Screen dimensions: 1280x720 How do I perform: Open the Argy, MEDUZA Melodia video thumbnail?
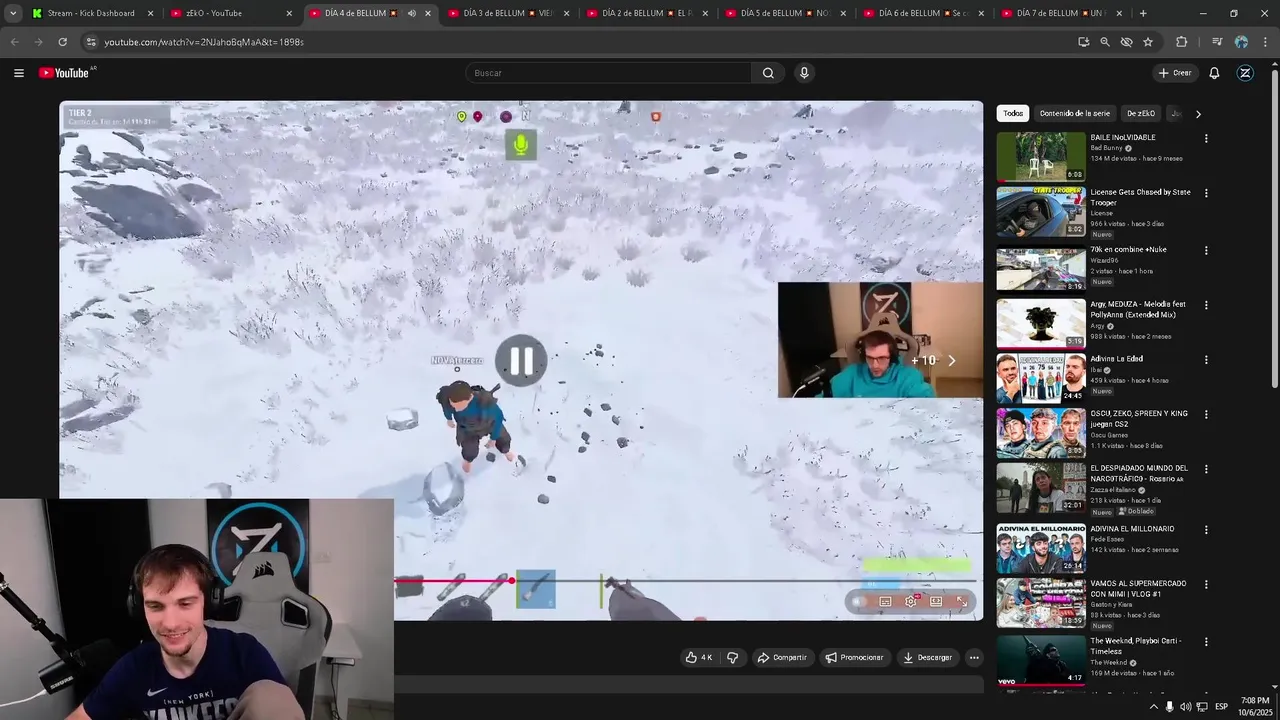(1041, 323)
